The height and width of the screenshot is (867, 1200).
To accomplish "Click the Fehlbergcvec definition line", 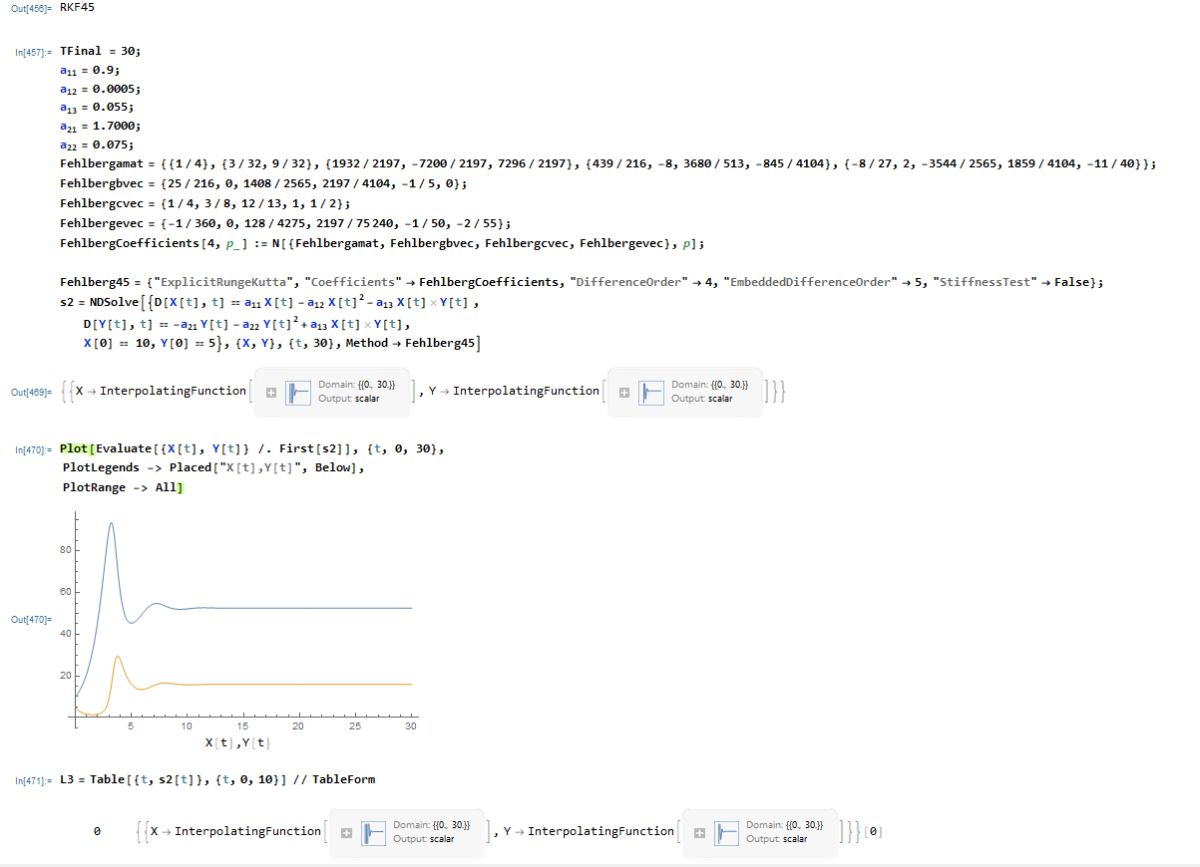I will click(x=204, y=203).
